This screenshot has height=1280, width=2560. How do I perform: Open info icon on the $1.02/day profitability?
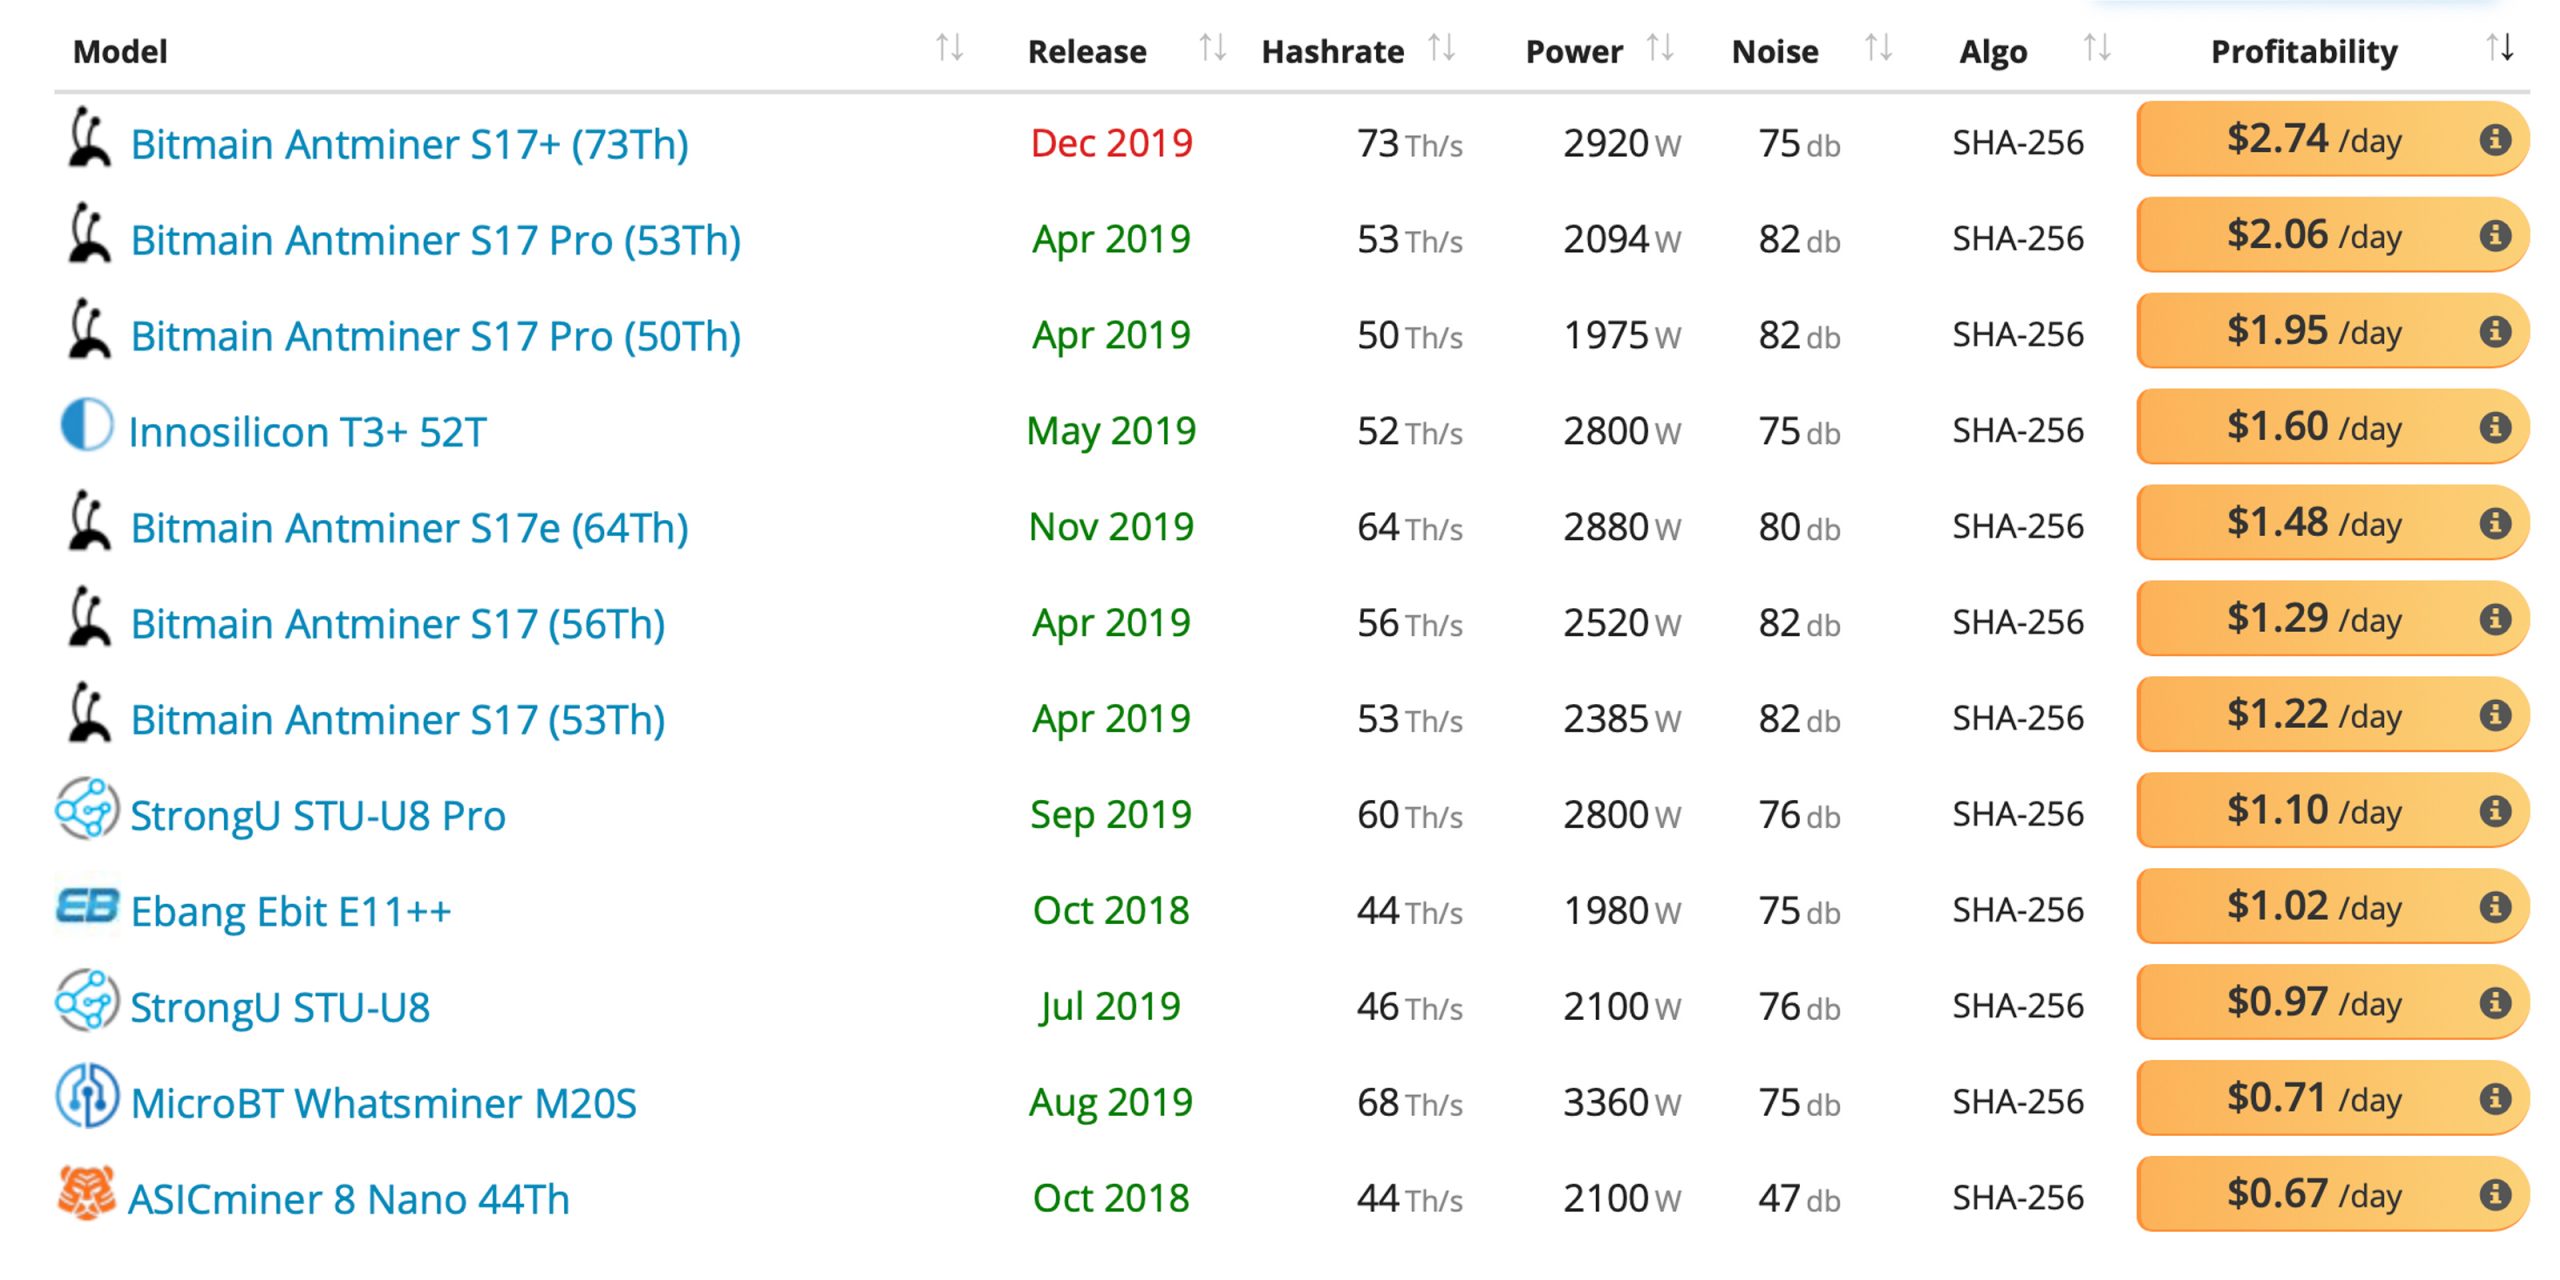[x=2495, y=907]
